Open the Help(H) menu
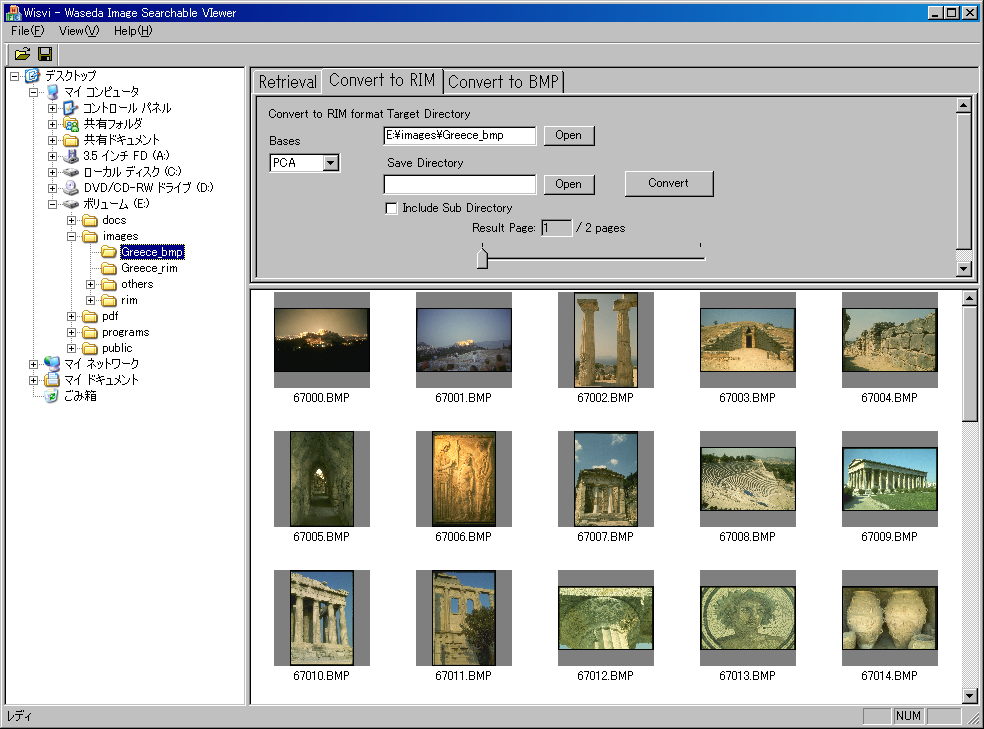Viewport: 984px width, 729px height. click(133, 31)
